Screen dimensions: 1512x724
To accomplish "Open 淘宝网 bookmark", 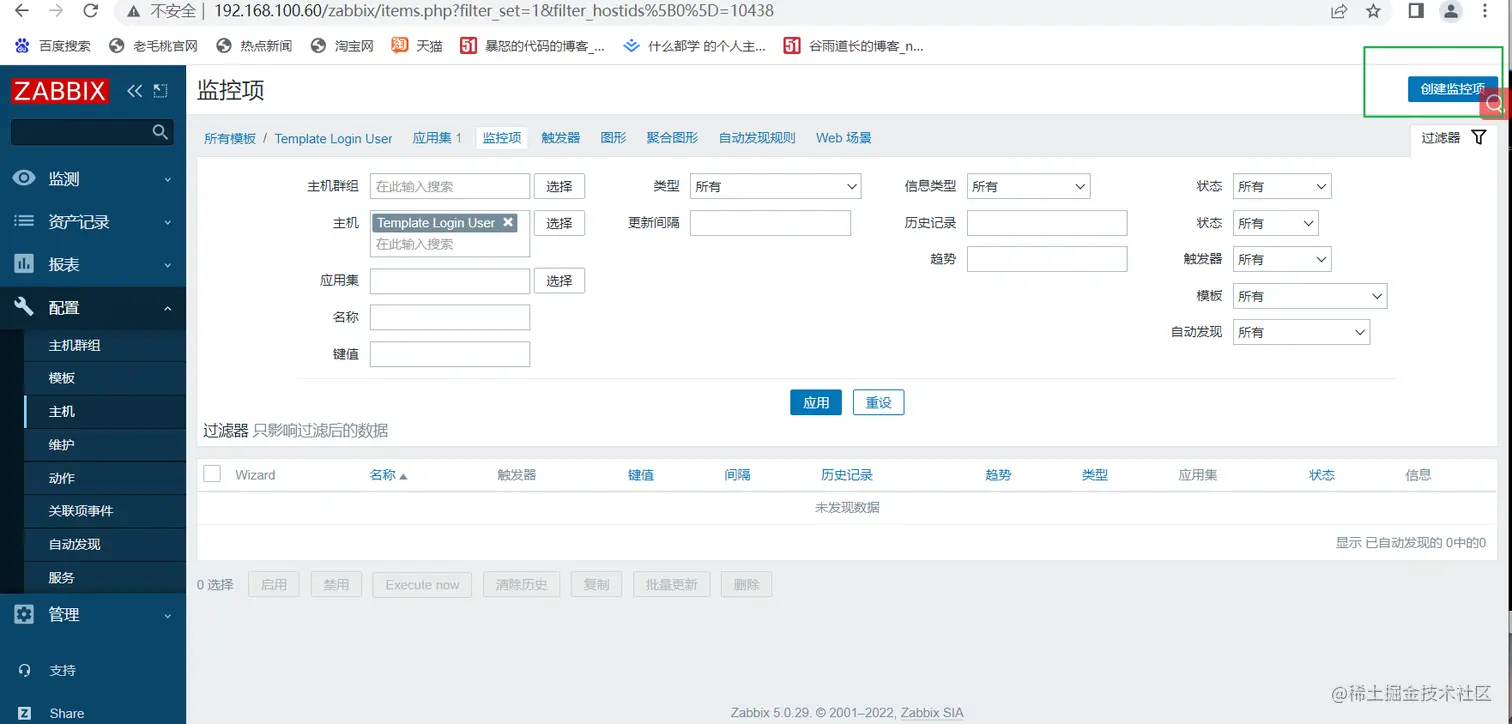I will pyautogui.click(x=342, y=46).
